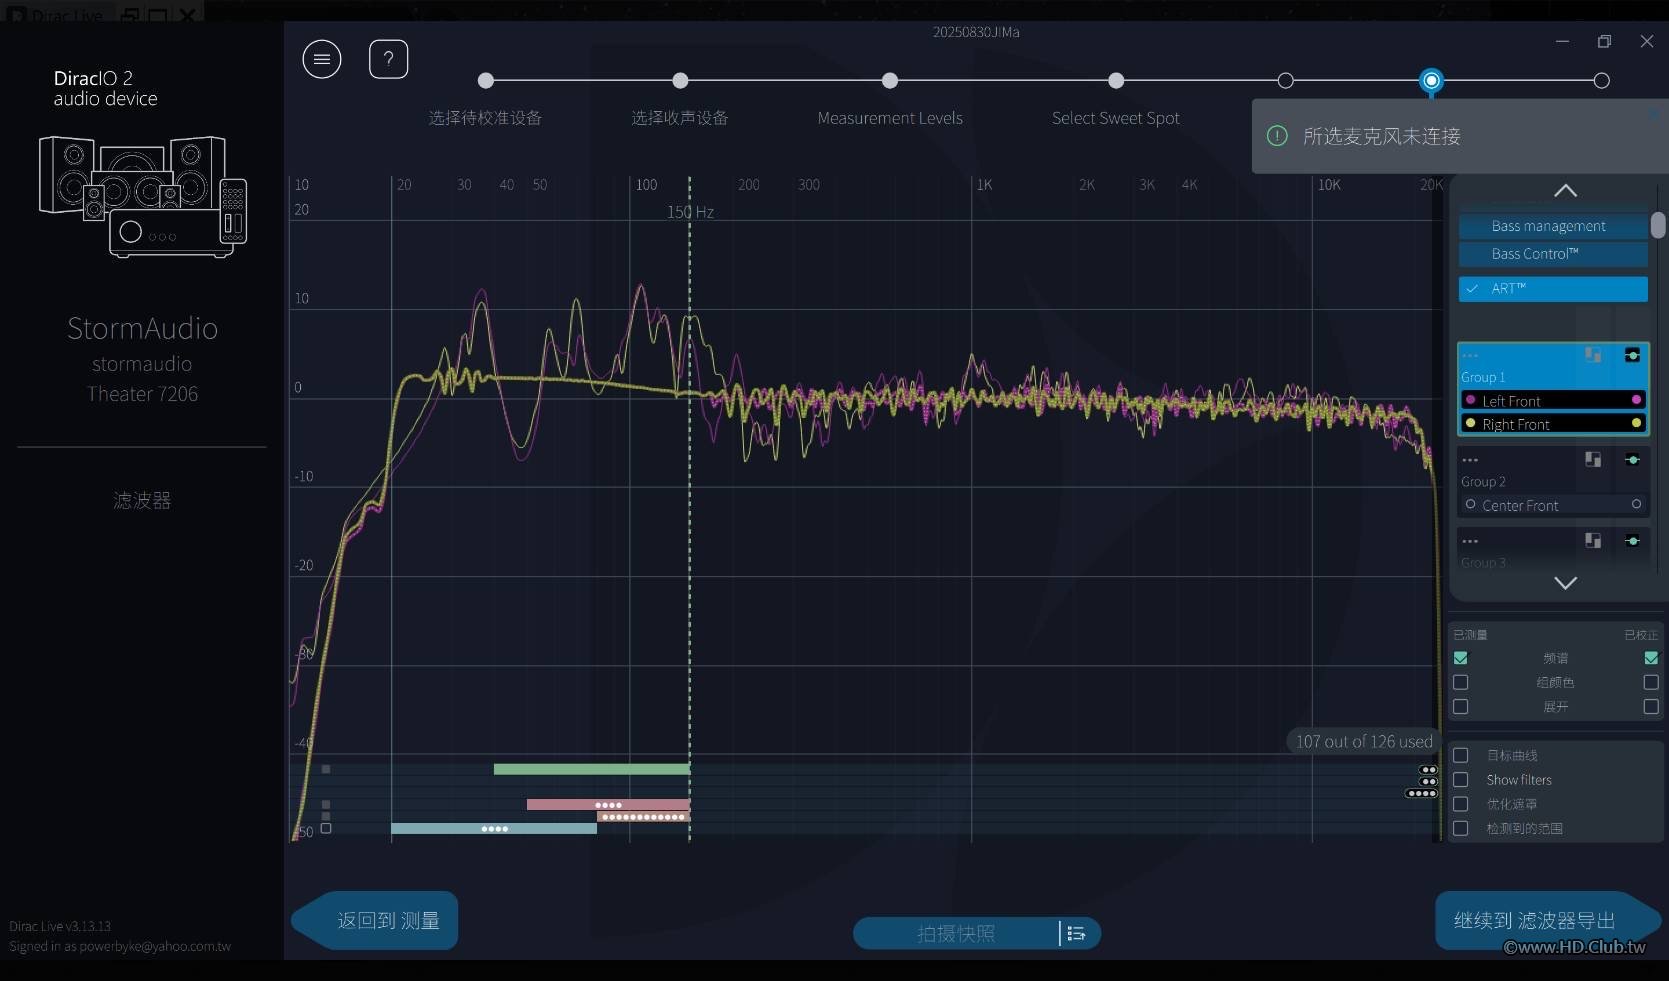Enable the Show filters checkbox
The width and height of the screenshot is (1669, 981).
point(1461,780)
